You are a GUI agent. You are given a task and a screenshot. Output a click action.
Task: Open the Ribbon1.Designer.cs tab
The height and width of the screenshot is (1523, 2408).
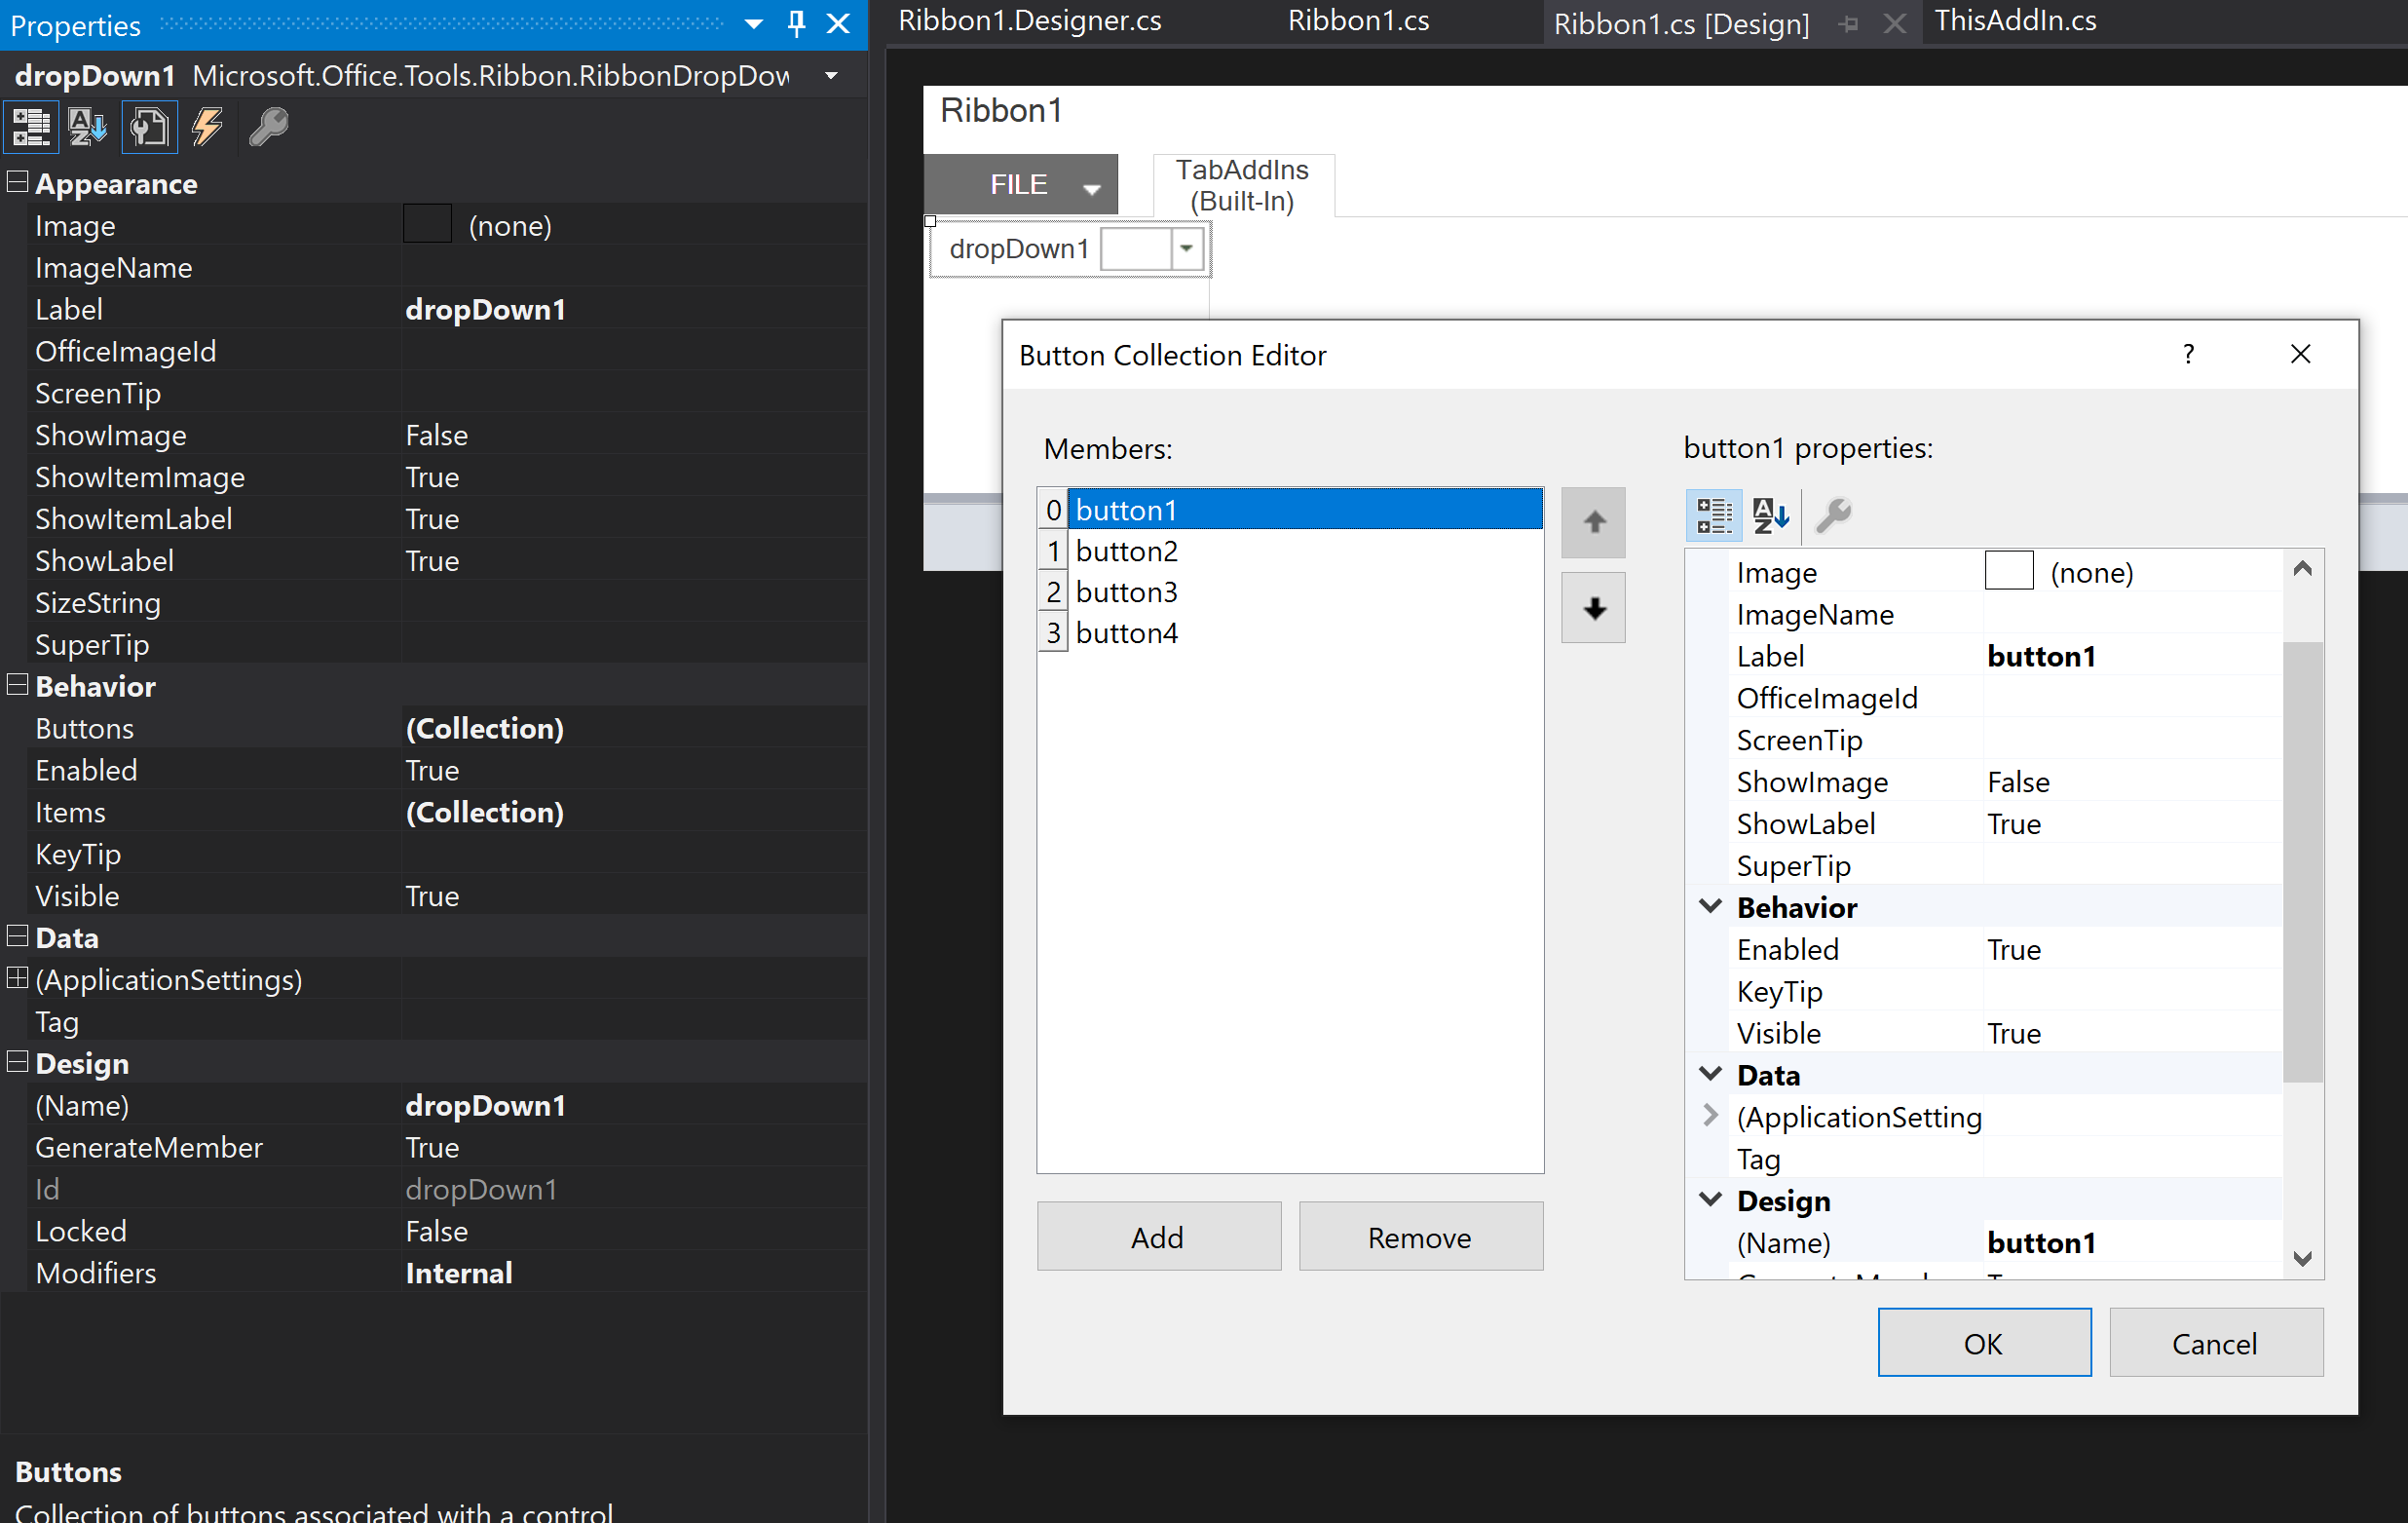tap(1030, 21)
